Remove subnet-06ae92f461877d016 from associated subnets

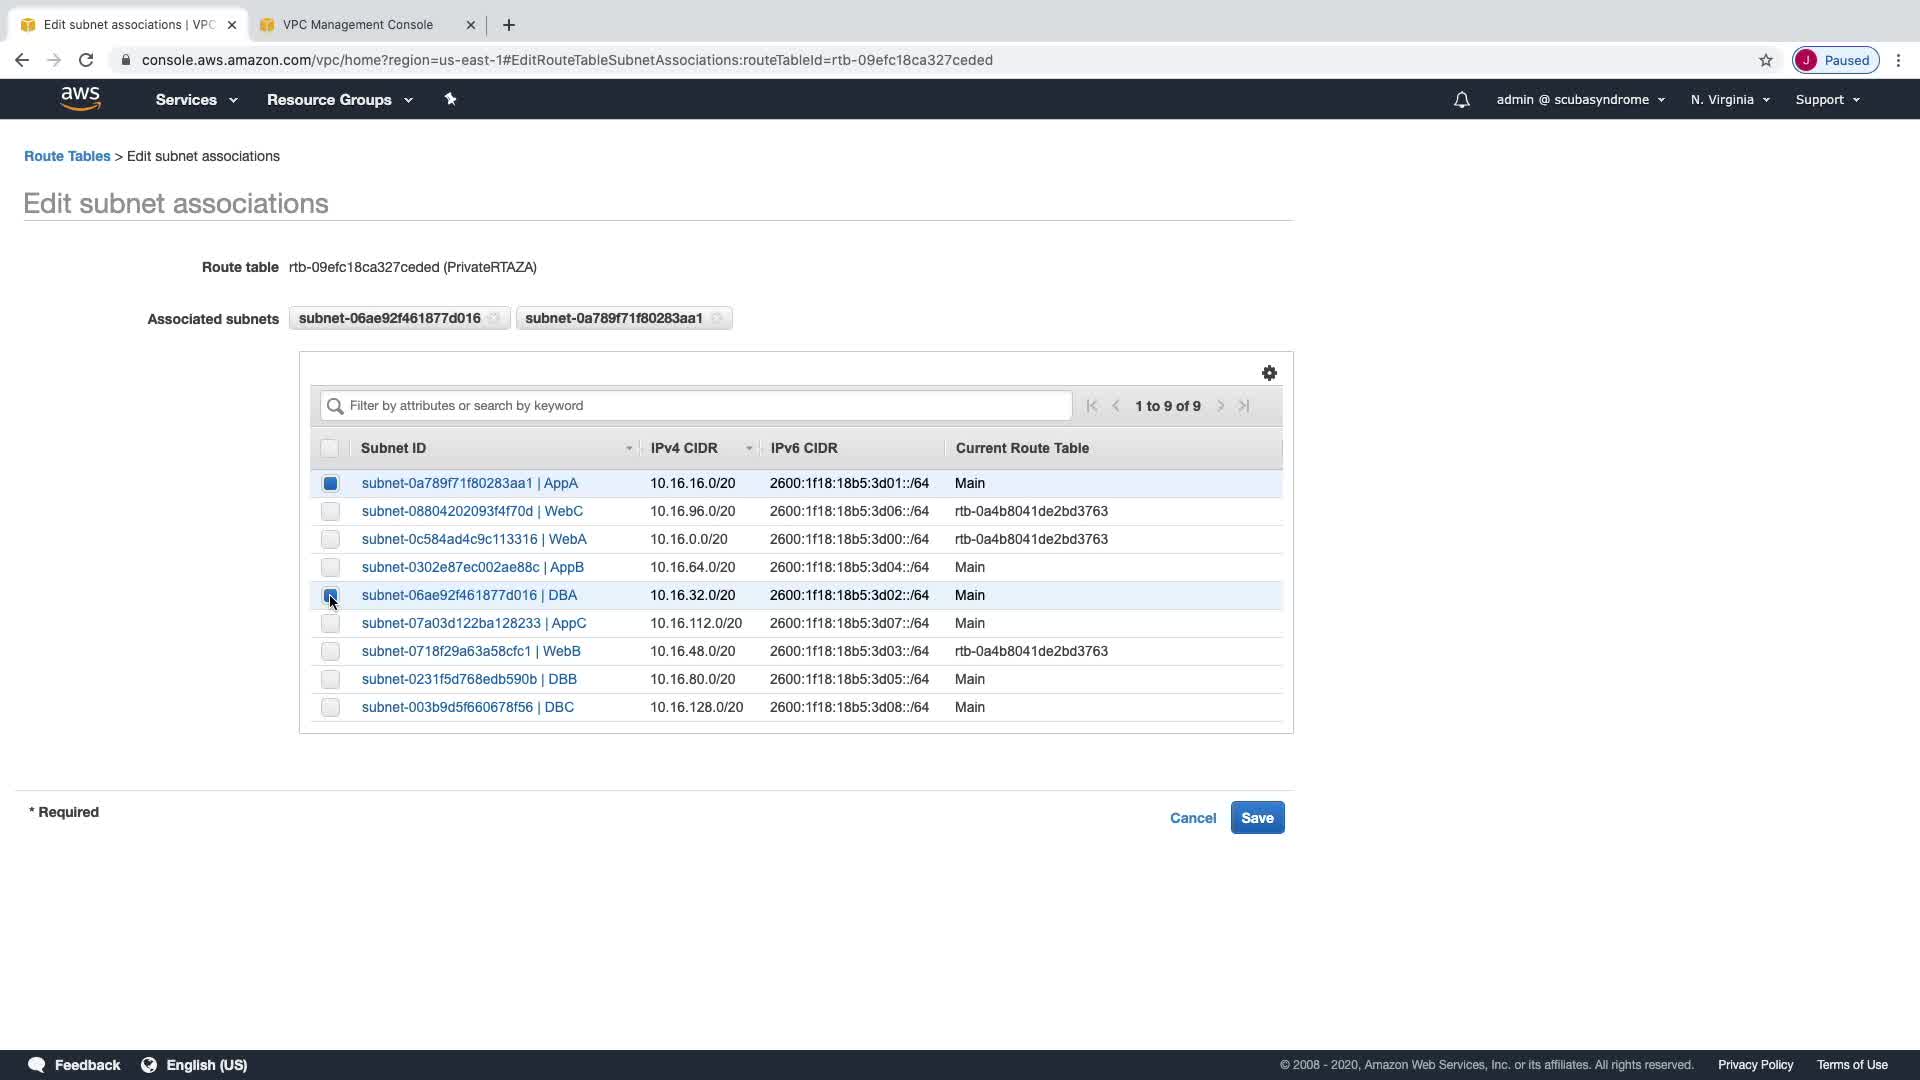click(494, 319)
